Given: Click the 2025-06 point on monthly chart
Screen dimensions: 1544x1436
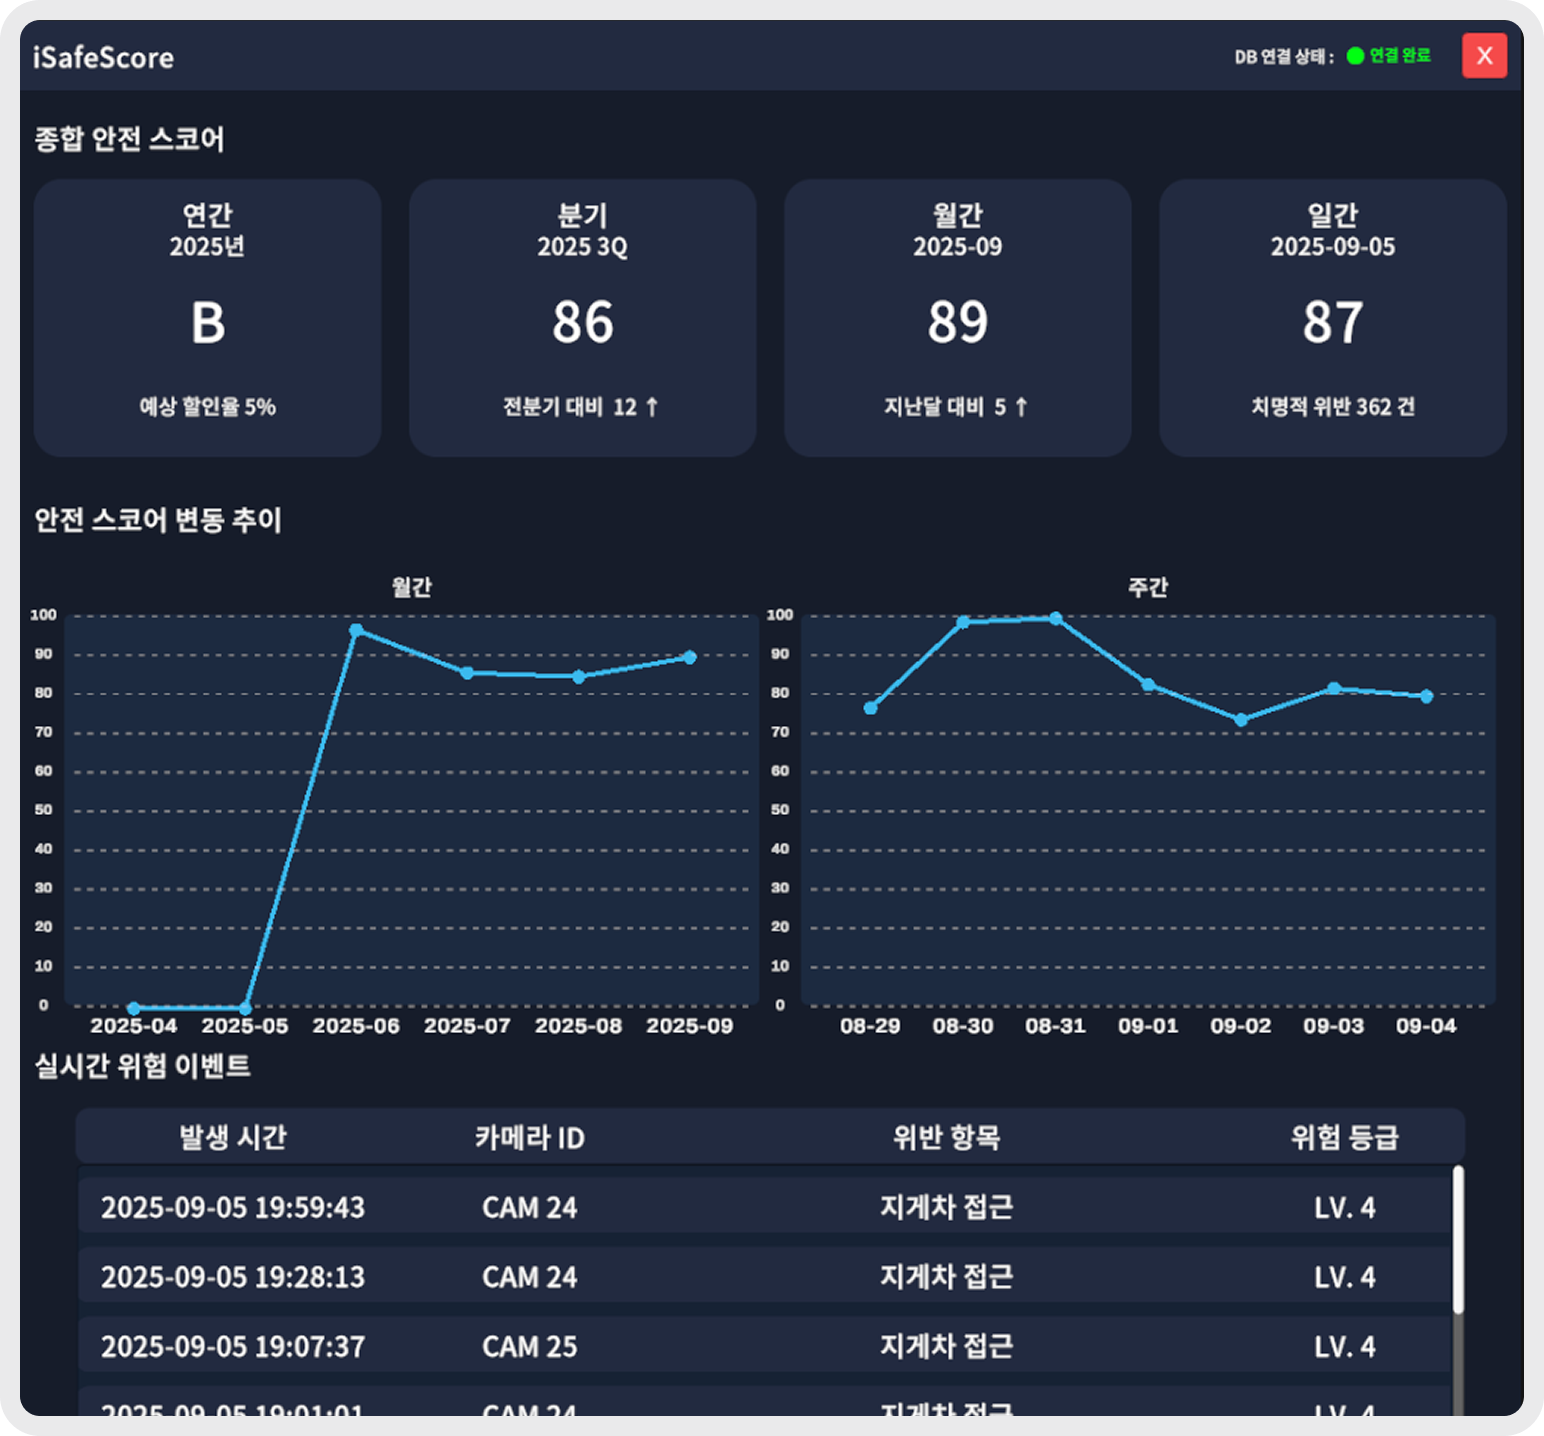Looking at the screenshot, I should tap(356, 630).
